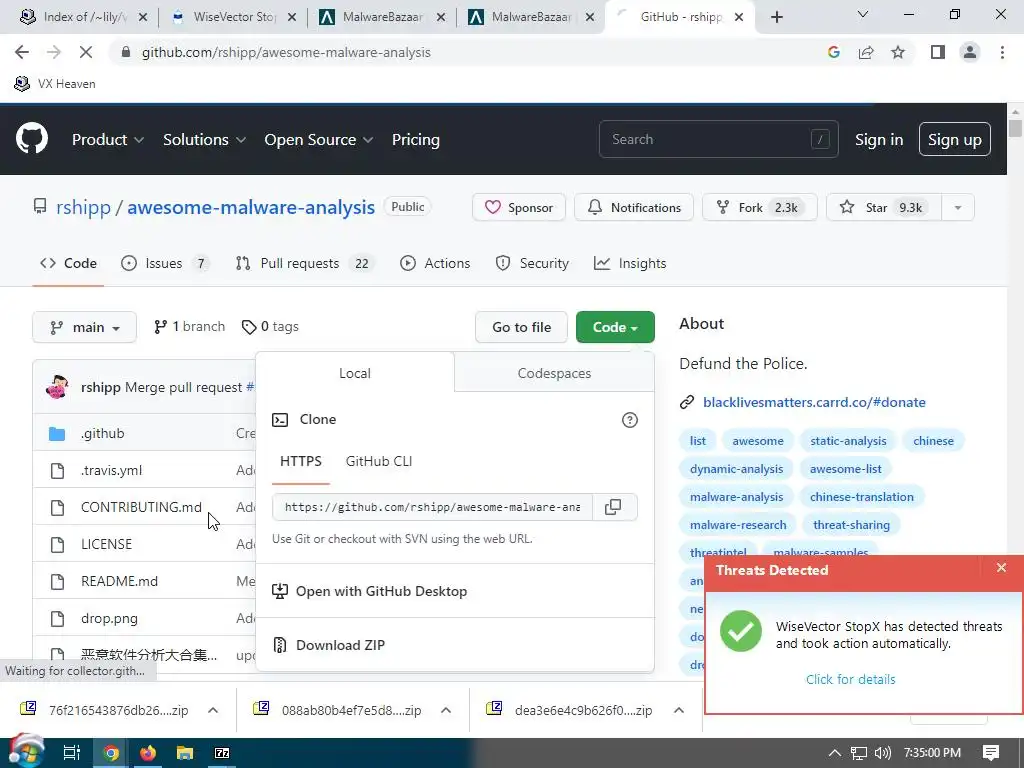Open Chrome tab search chevron
Image resolution: width=1024 pixels, height=768 pixels.
pos(863,14)
